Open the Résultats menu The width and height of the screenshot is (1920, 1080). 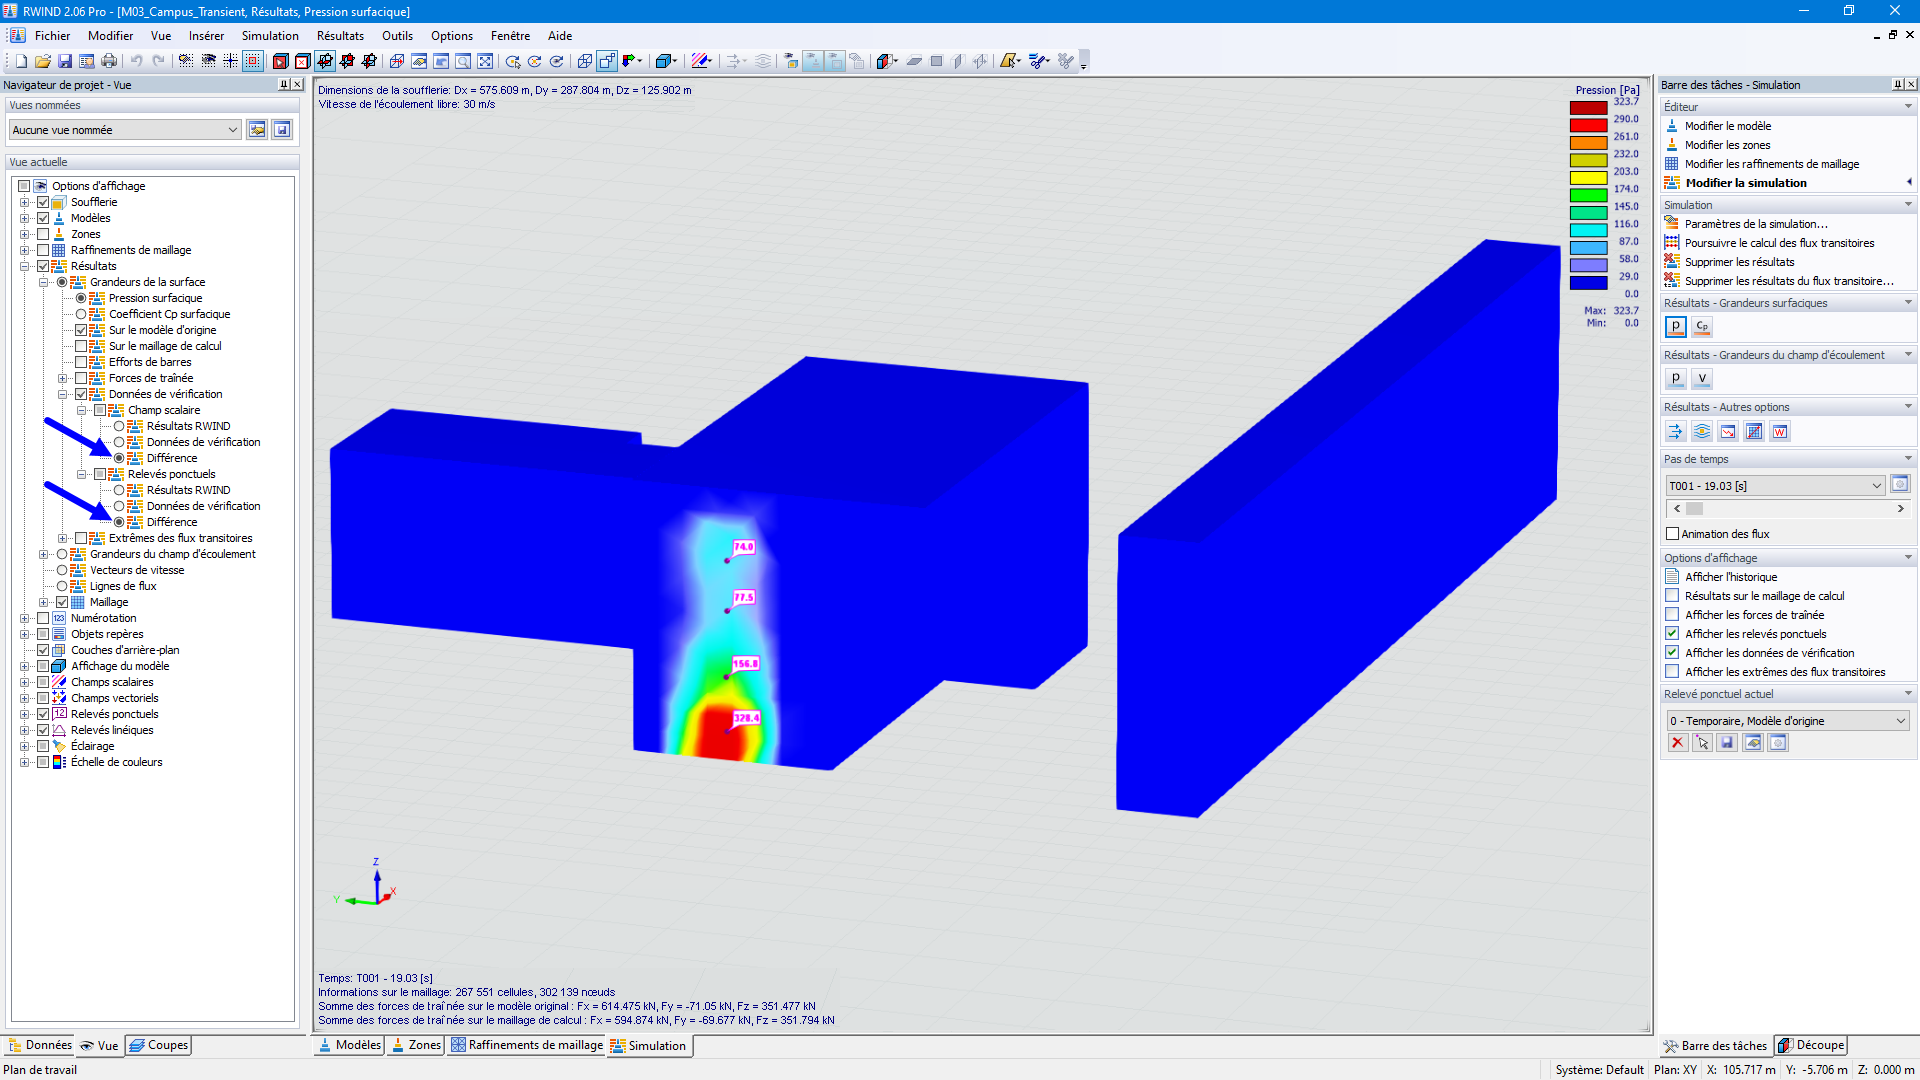340,36
